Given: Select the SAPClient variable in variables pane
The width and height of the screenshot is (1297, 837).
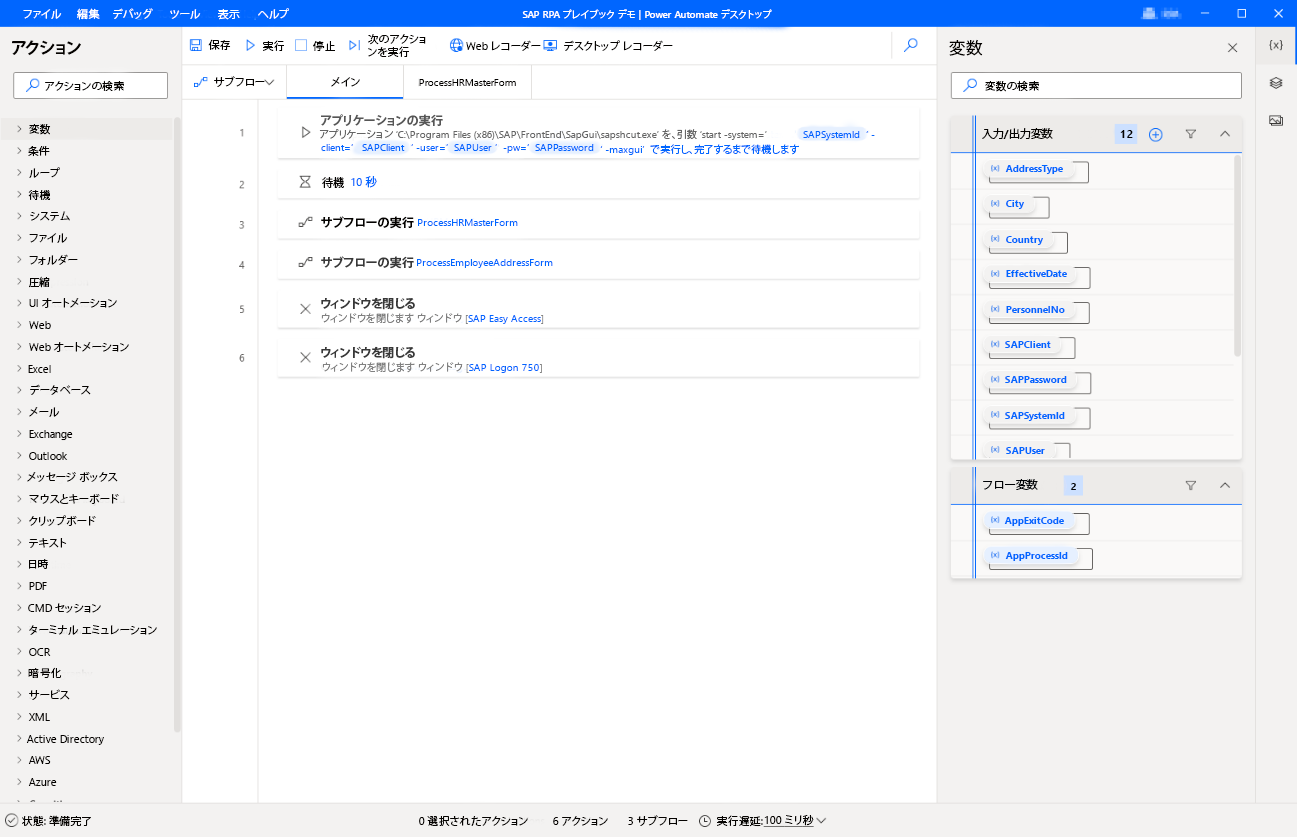Looking at the screenshot, I should point(1027,345).
